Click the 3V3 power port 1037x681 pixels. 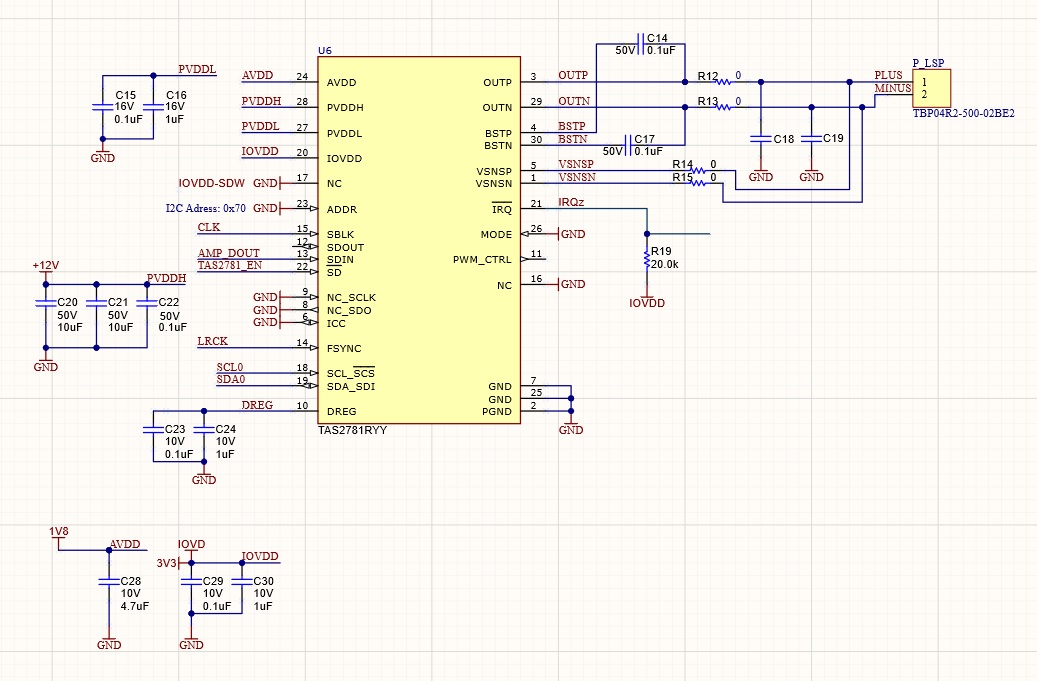click(x=168, y=563)
